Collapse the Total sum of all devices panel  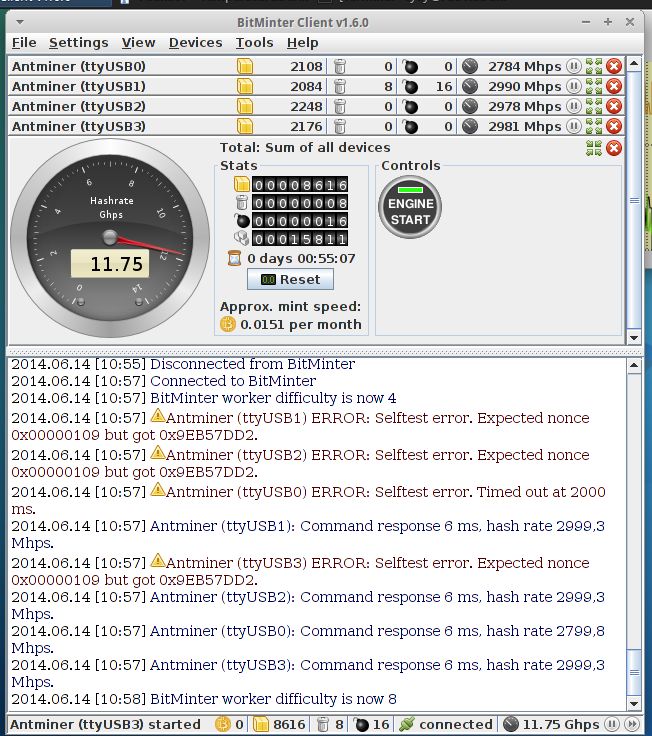coord(594,148)
